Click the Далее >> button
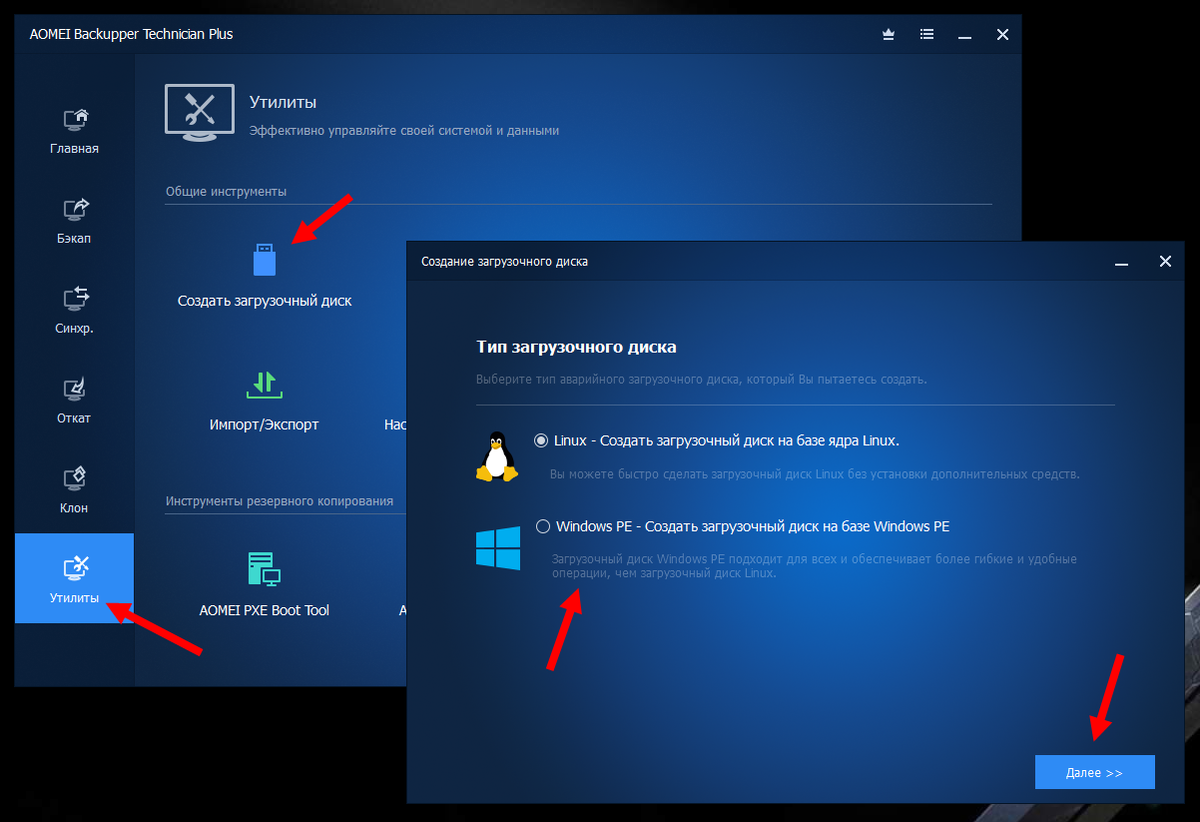The image size is (1200, 822). pos(1095,773)
